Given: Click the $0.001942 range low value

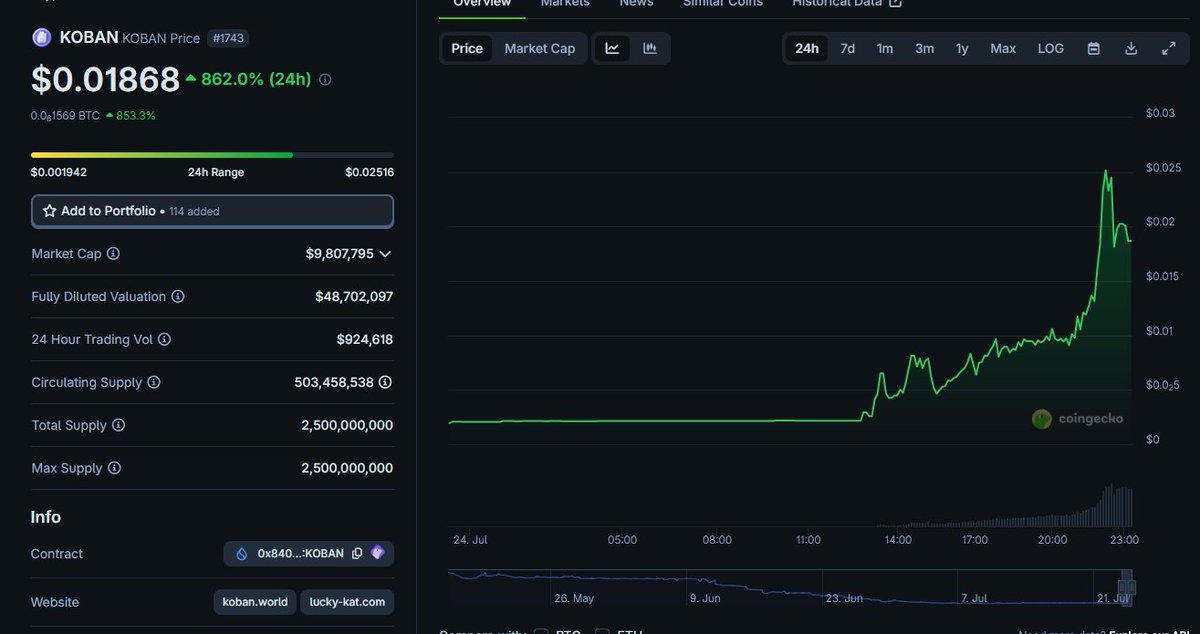Looking at the screenshot, I should [x=59, y=172].
